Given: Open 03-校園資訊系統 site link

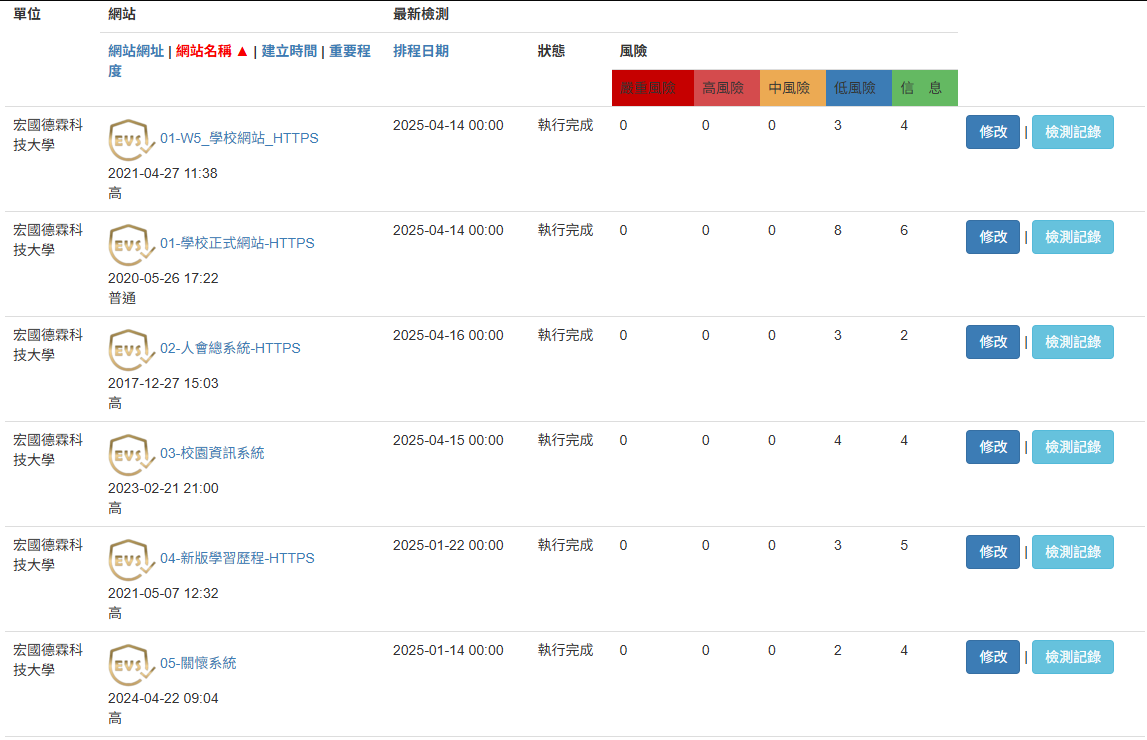Looking at the screenshot, I should tap(212, 453).
